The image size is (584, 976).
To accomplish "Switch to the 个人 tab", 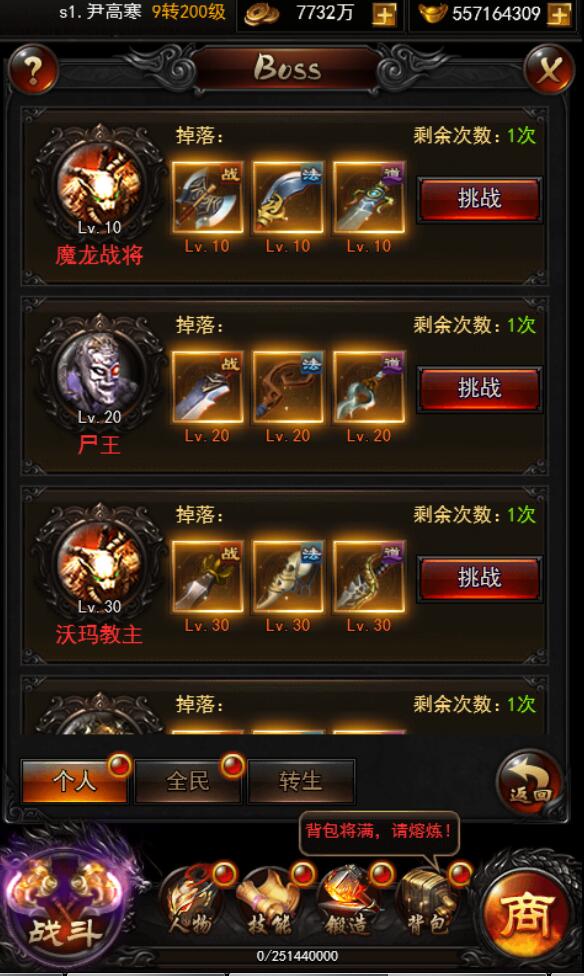I will (x=75, y=781).
